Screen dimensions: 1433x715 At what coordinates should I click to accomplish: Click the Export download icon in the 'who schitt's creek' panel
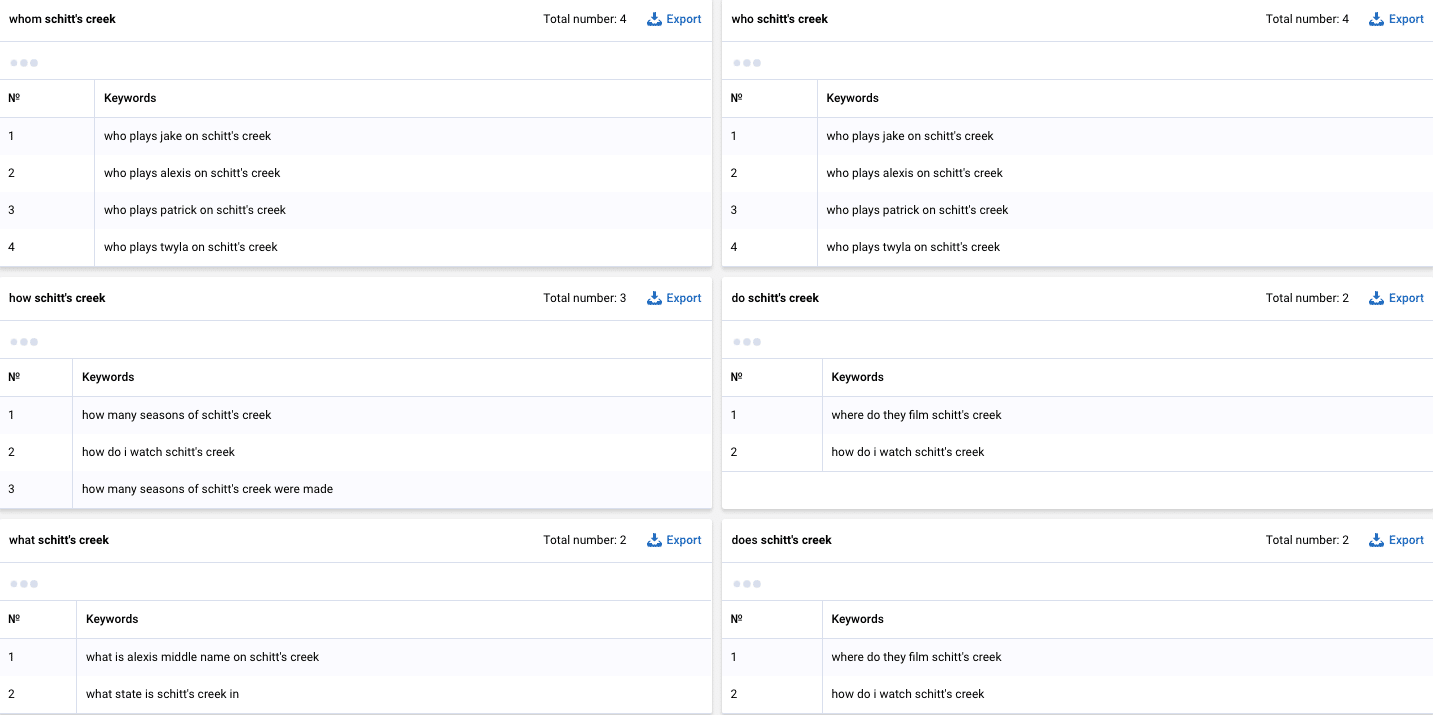pyautogui.click(x=1377, y=19)
